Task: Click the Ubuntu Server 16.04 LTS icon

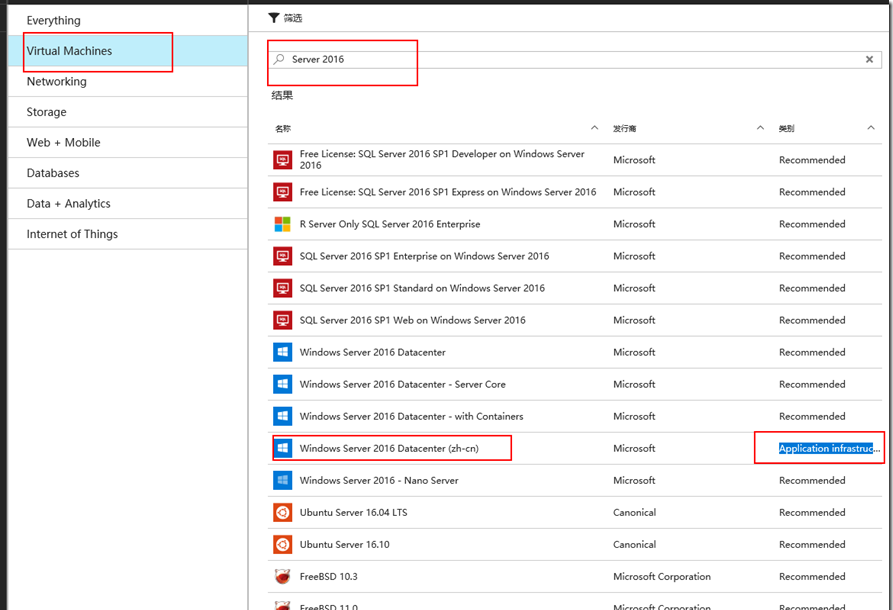Action: (x=282, y=513)
